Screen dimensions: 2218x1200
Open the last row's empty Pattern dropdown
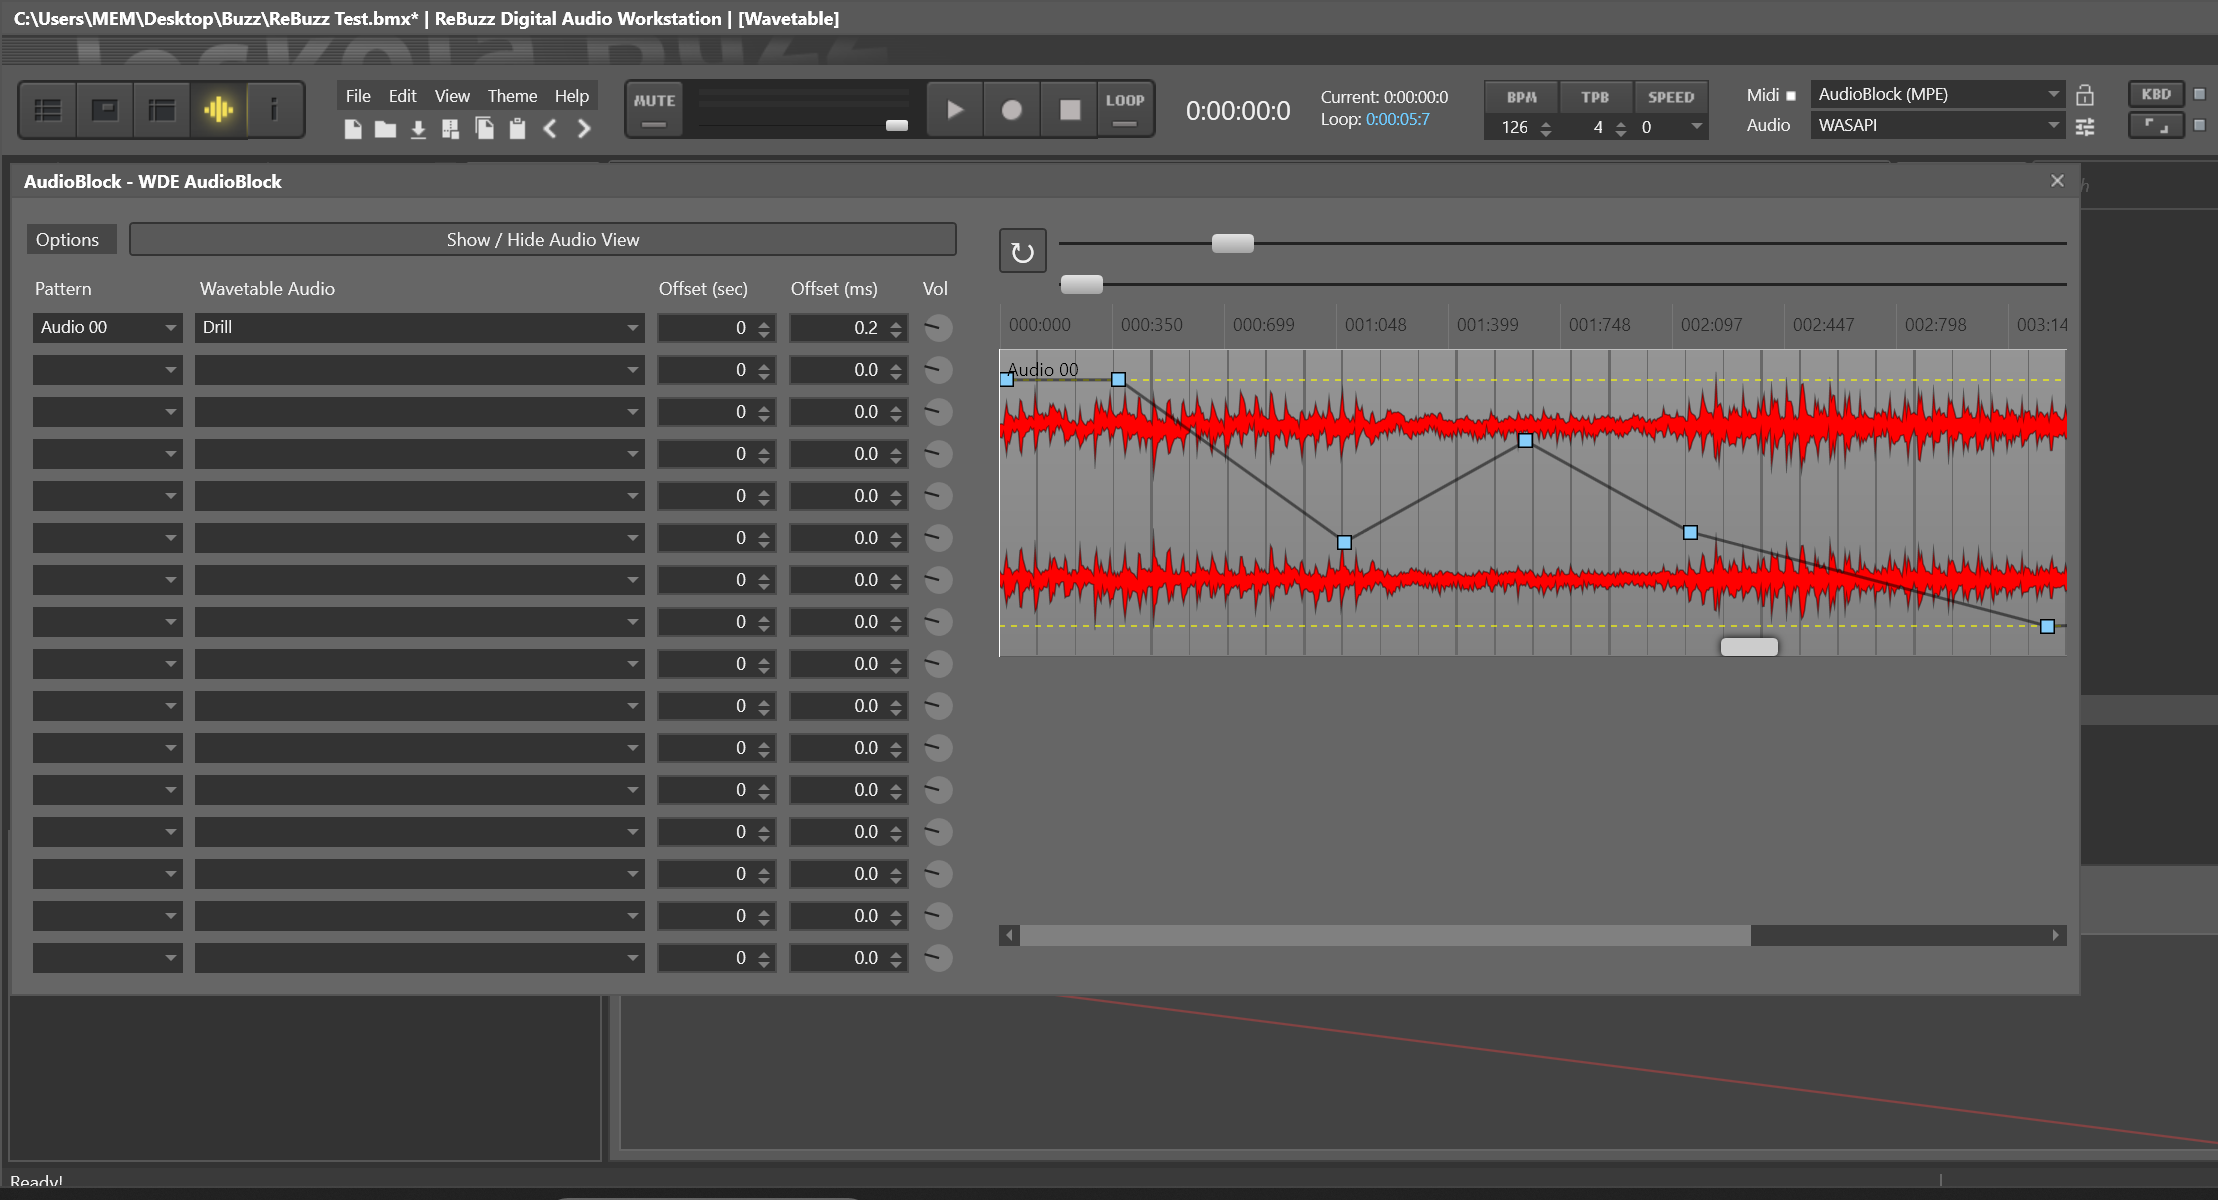pyautogui.click(x=108, y=958)
